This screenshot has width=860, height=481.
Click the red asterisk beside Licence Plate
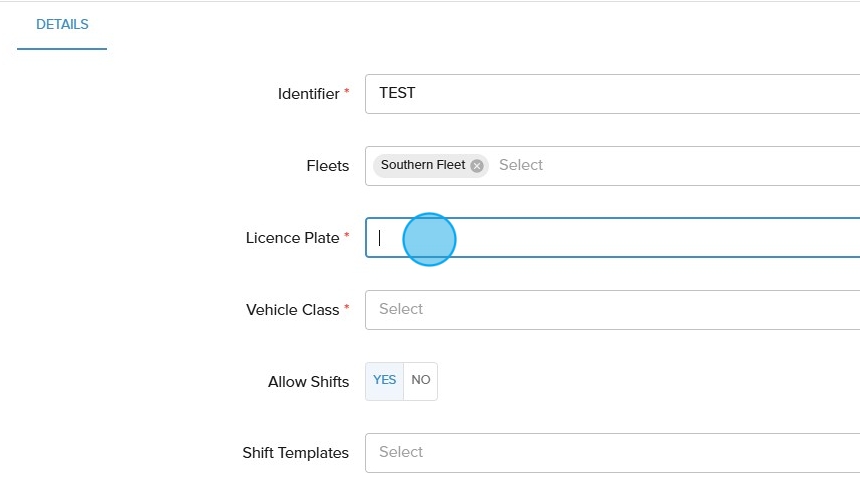tap(347, 236)
